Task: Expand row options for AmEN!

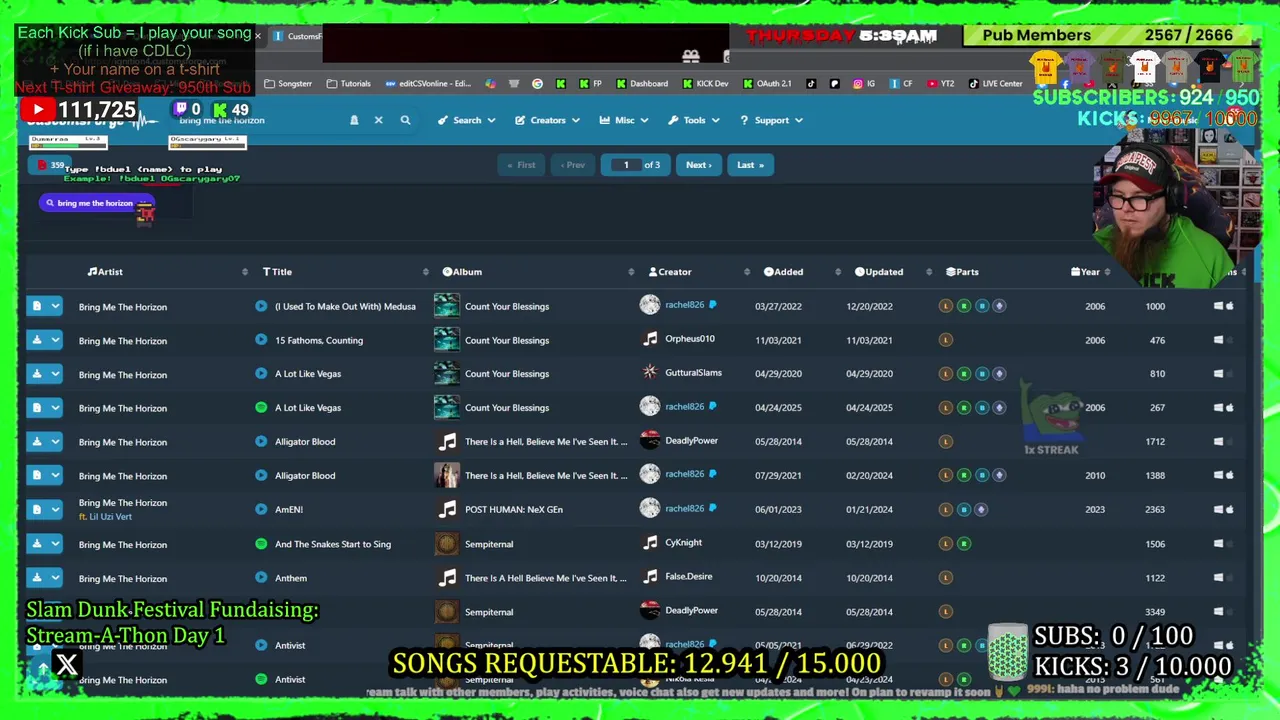Action: click(56, 509)
